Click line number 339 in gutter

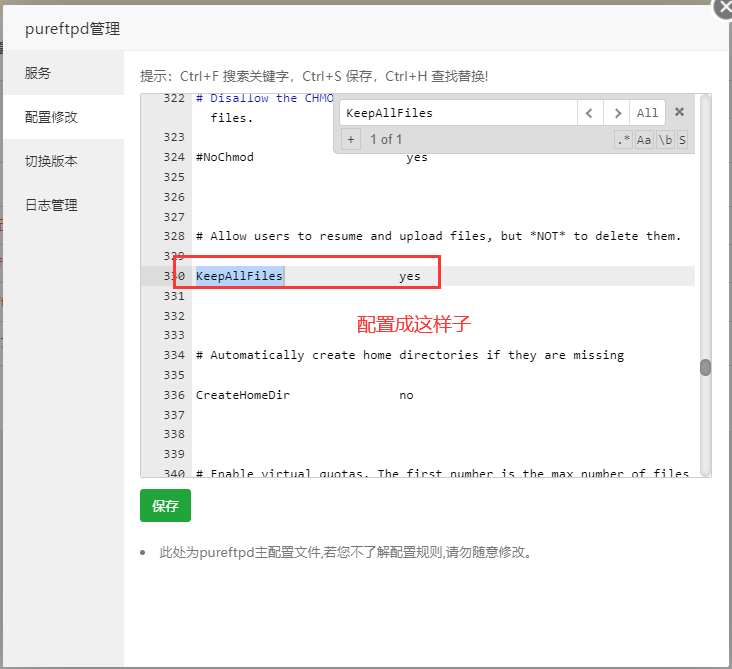174,454
